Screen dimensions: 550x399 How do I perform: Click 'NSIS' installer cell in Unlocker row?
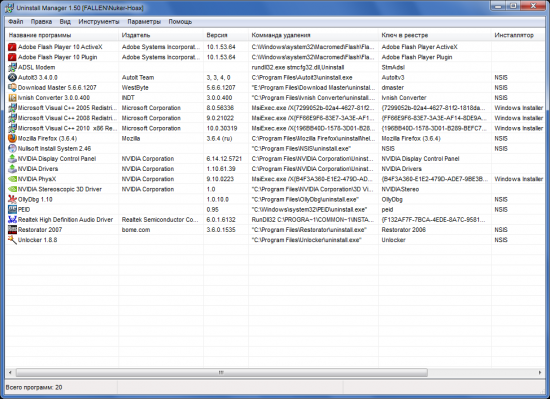tap(501, 240)
